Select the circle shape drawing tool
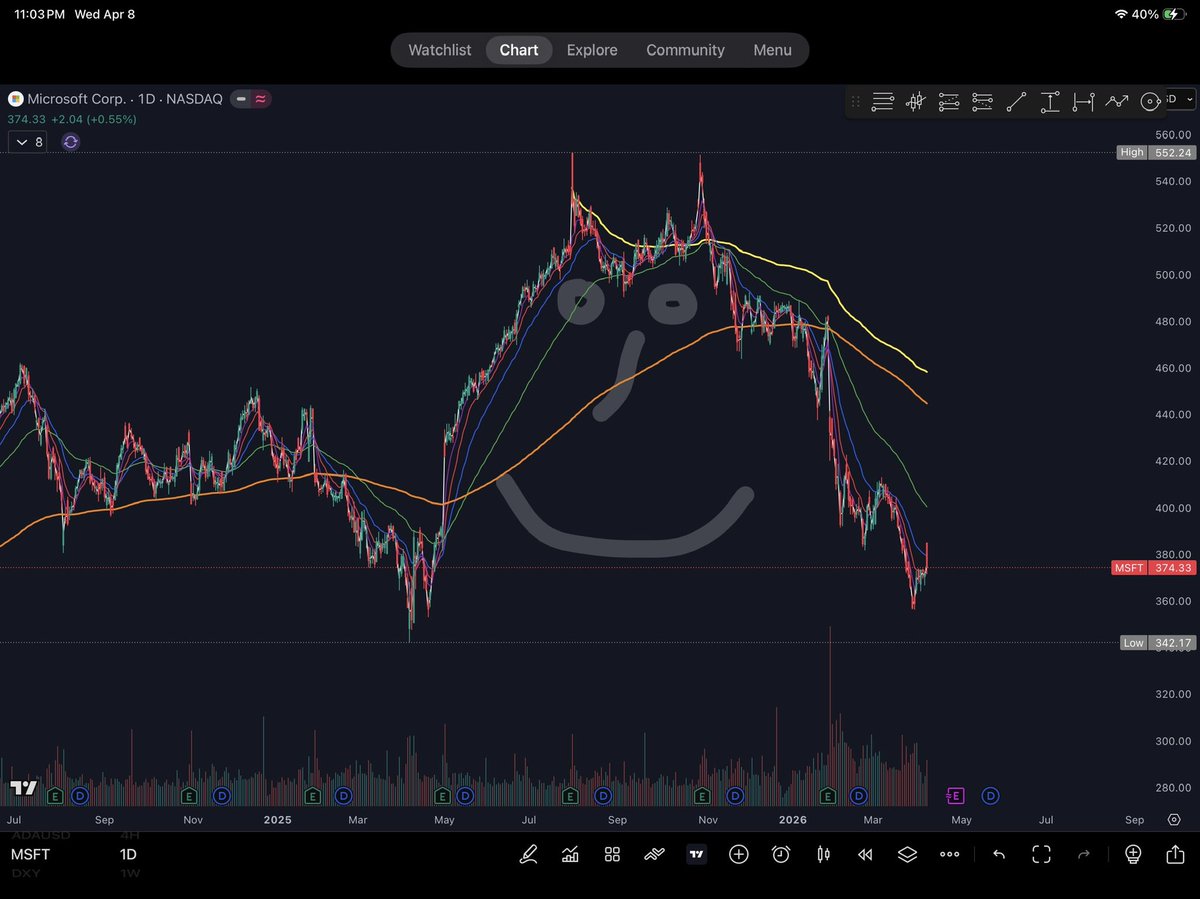This screenshot has width=1200, height=899. (x=1150, y=101)
